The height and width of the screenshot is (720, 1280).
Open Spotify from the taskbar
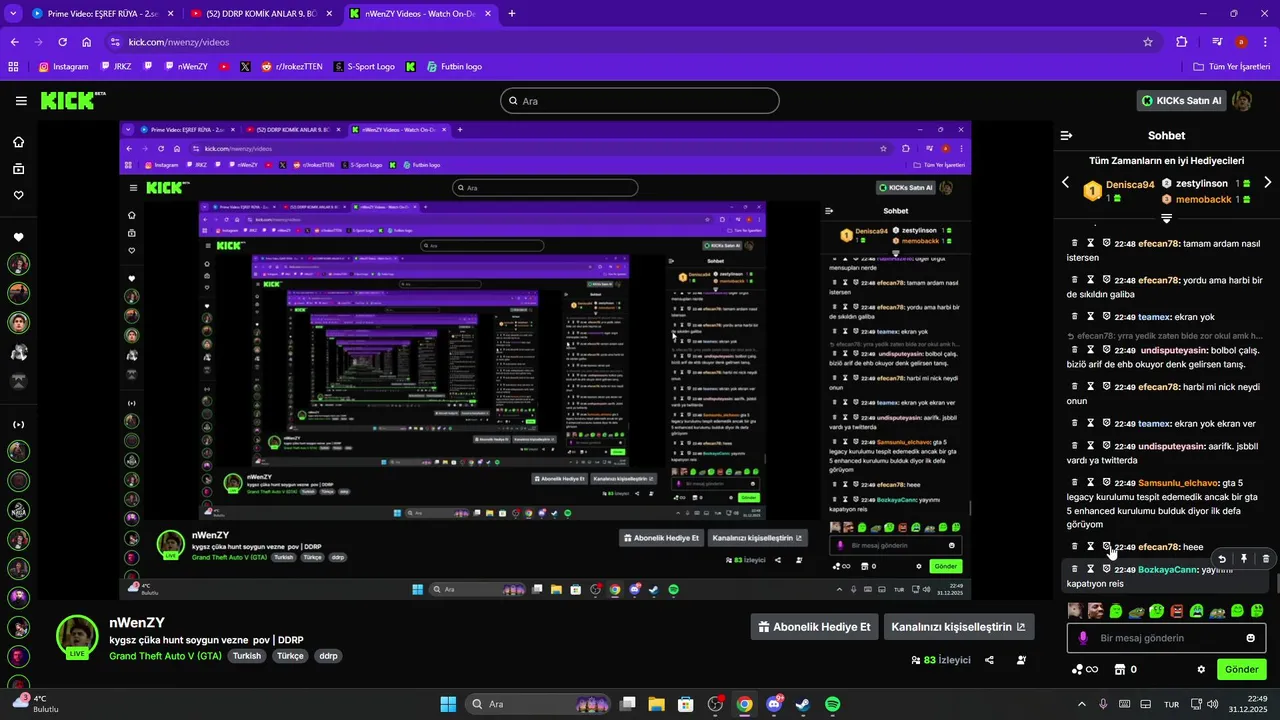click(832, 704)
